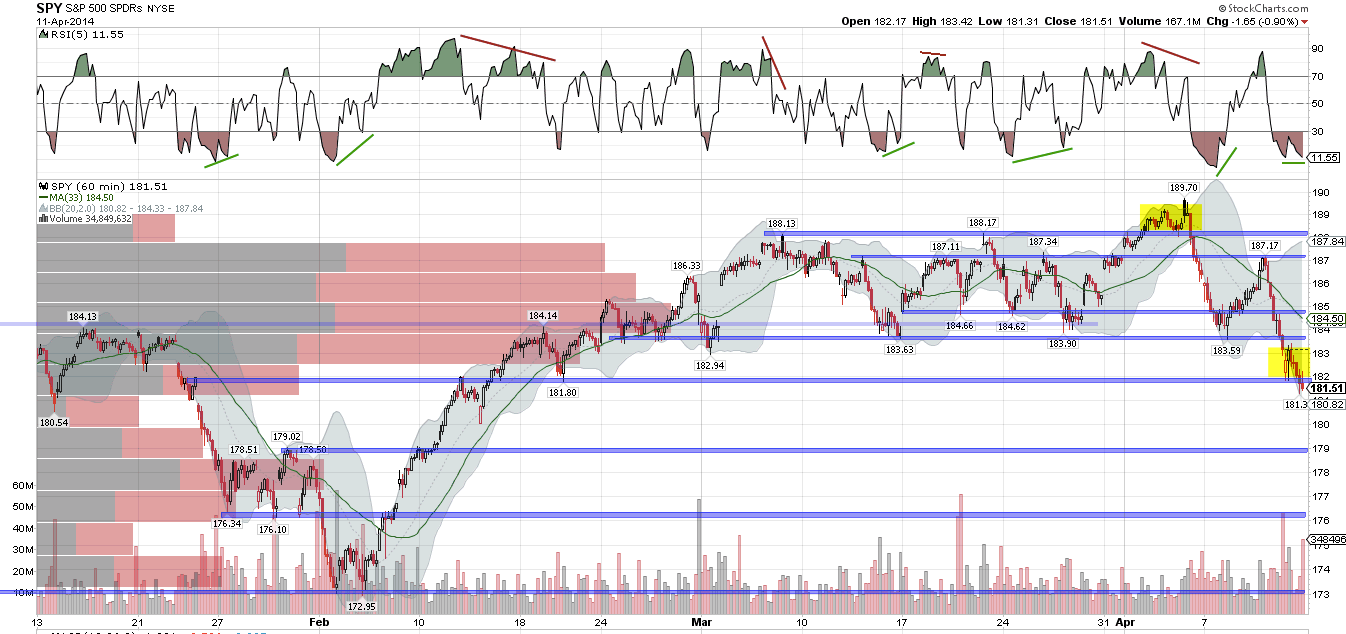Screen dimensions: 1346x634
Task: Click the 184.66 price label
Action: pos(959,326)
